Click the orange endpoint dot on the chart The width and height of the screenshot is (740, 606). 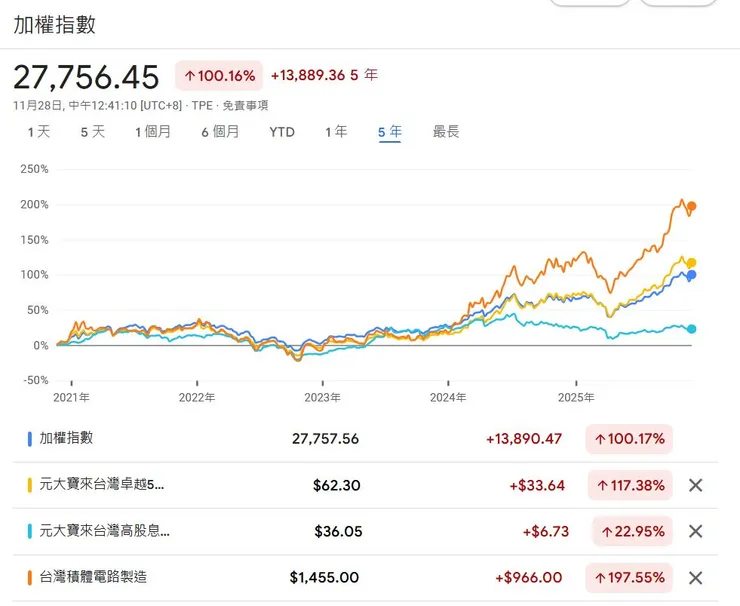coord(691,206)
